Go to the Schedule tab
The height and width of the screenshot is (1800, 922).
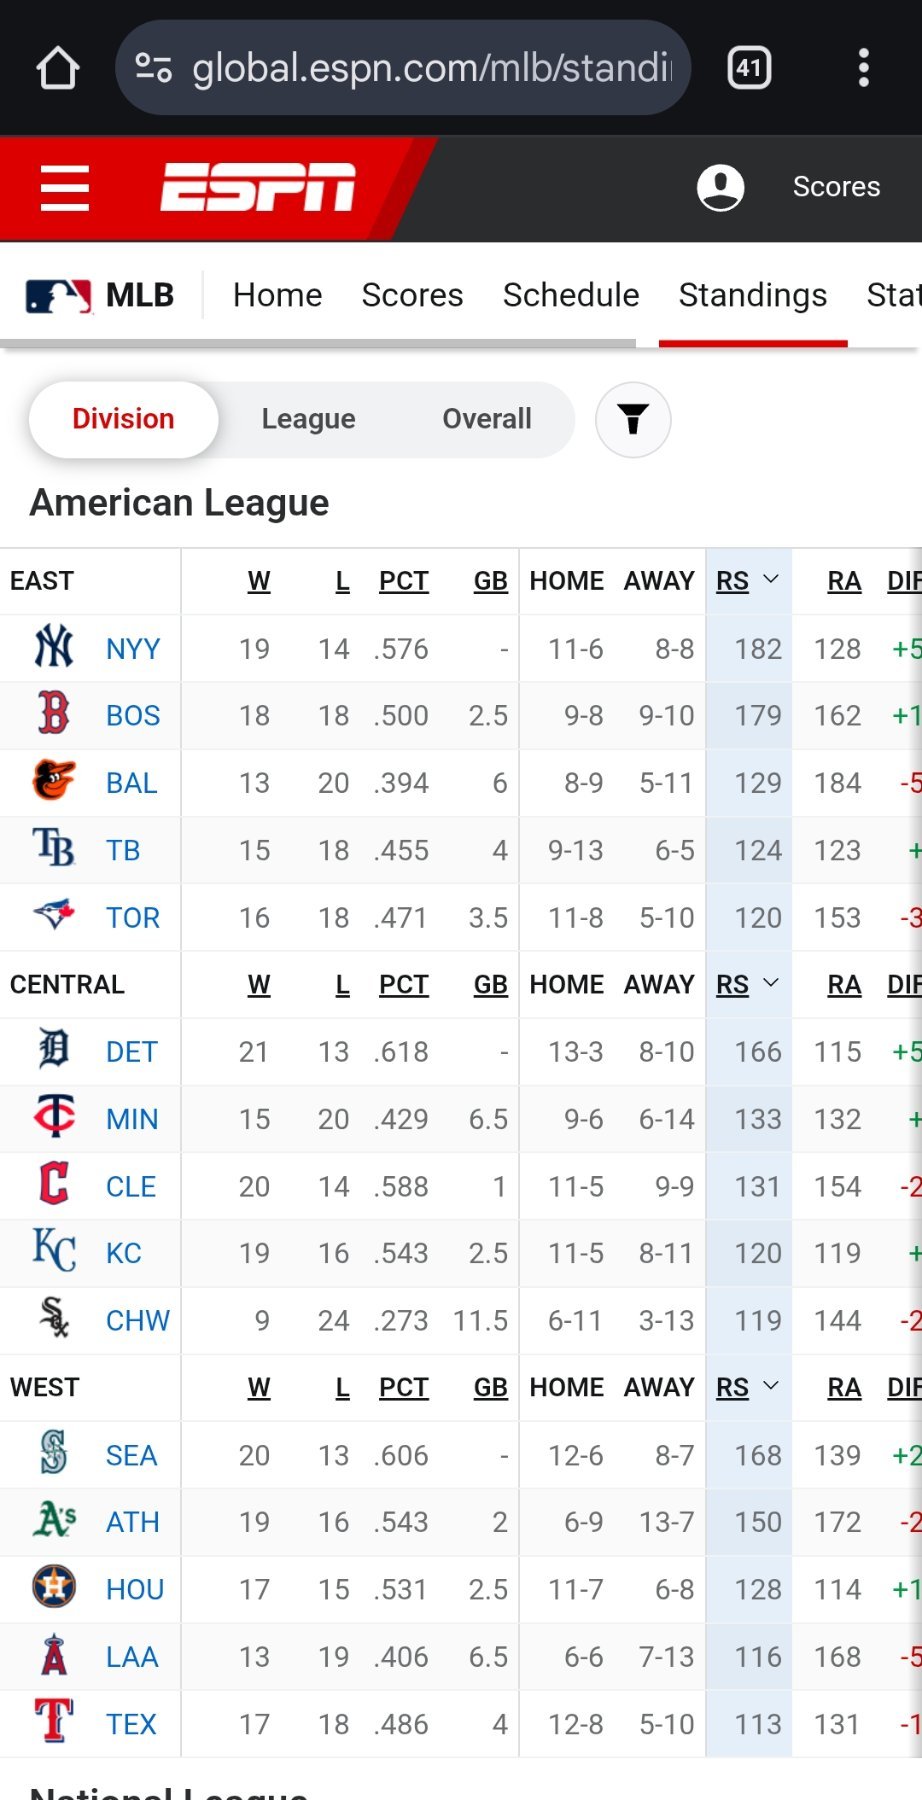(571, 295)
